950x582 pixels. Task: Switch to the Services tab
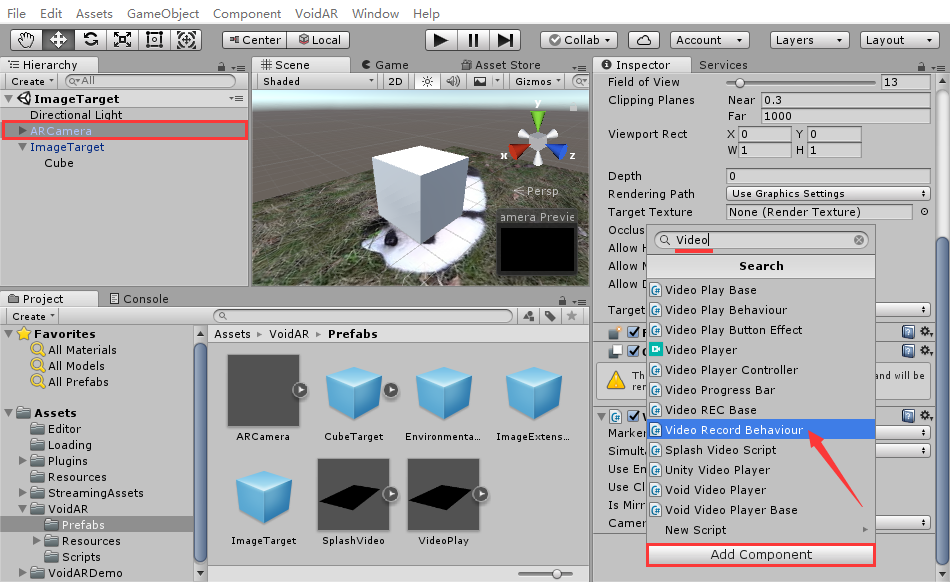[x=723, y=65]
